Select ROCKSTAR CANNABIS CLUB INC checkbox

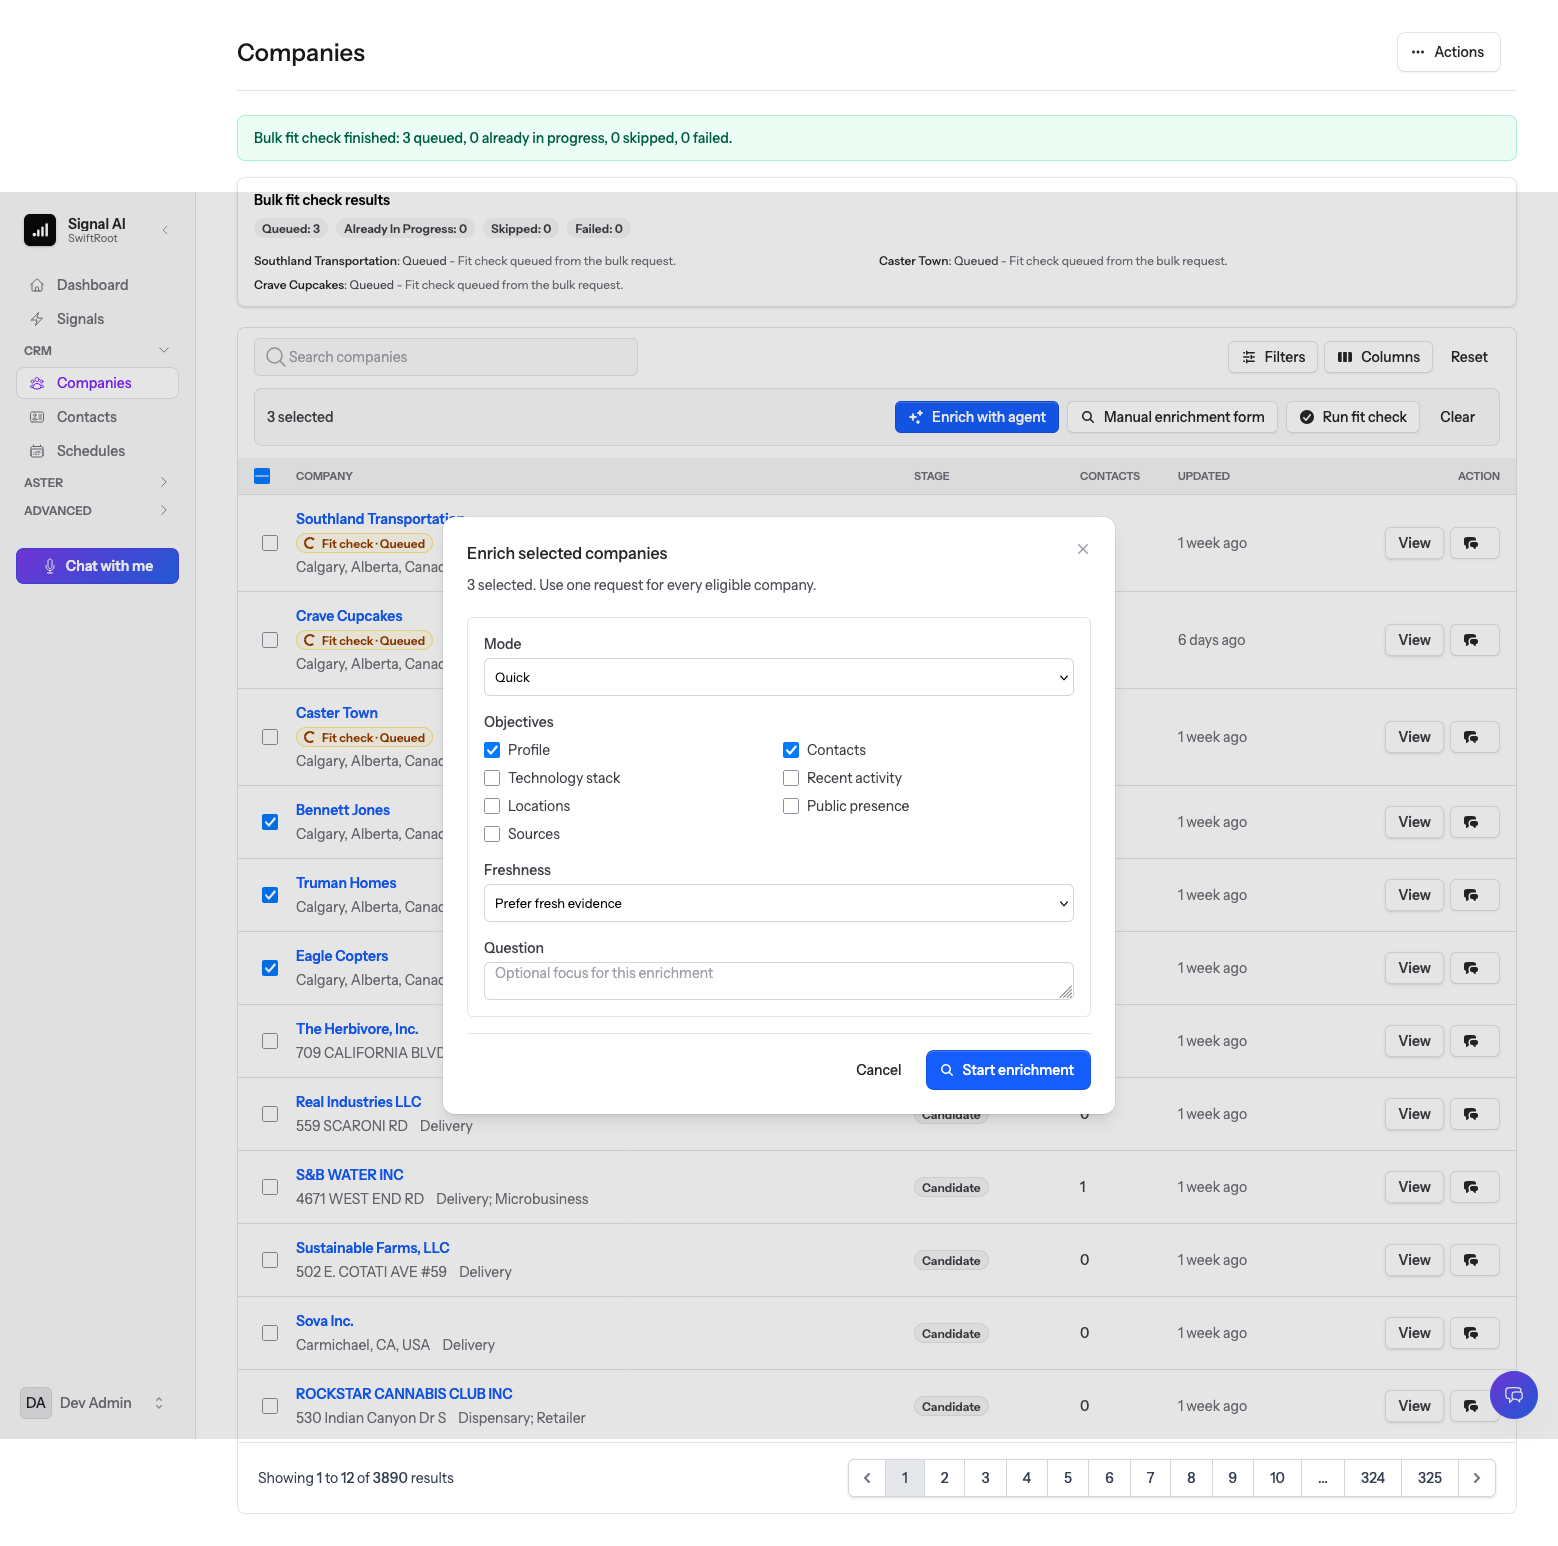(270, 1406)
